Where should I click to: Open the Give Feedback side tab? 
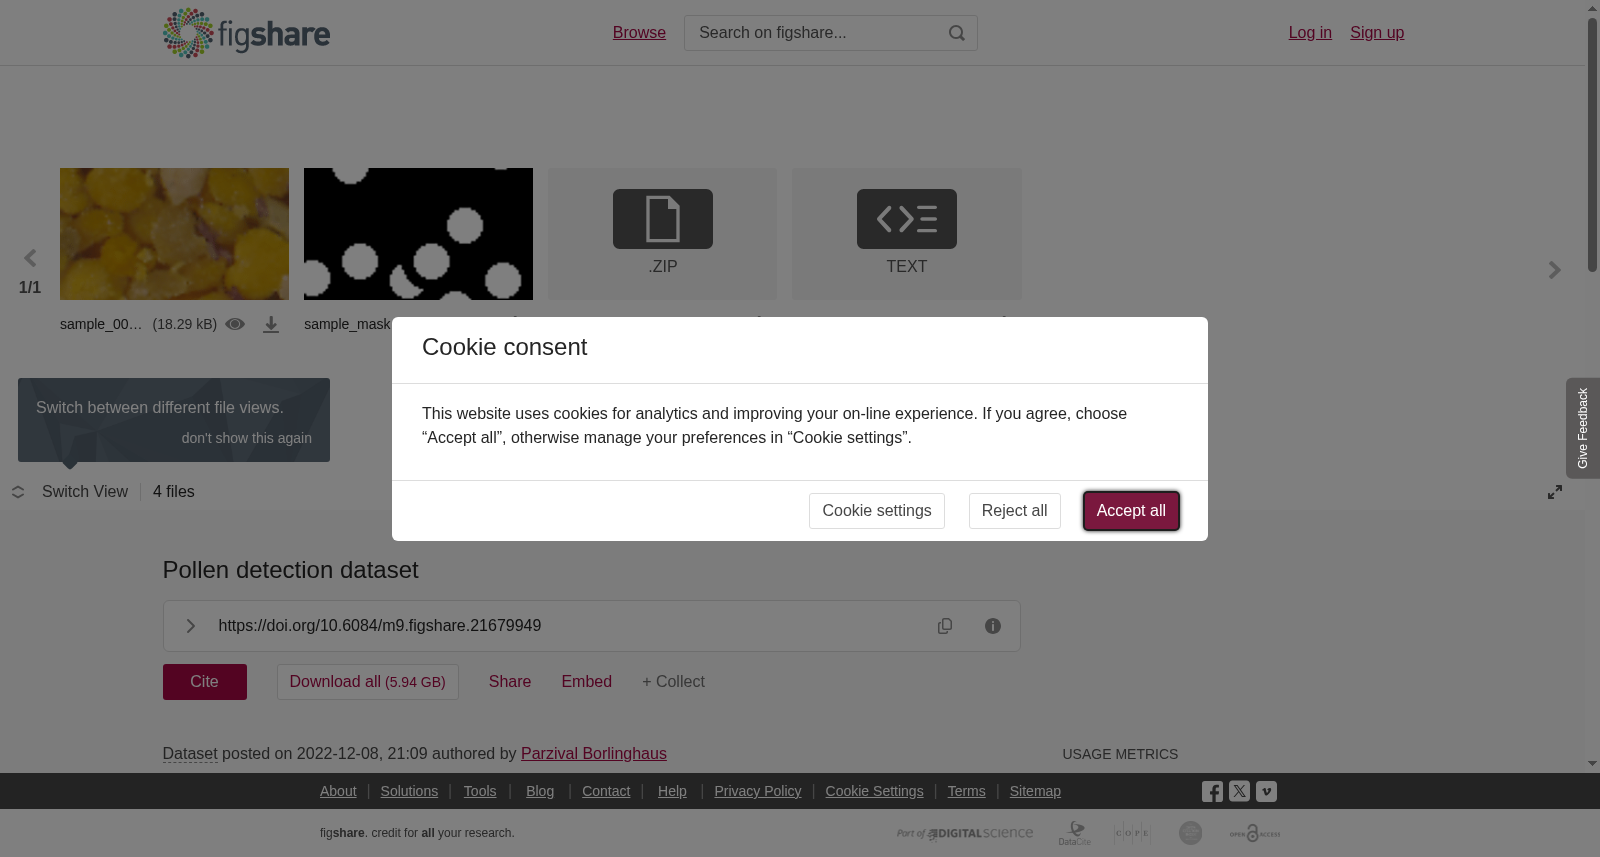(x=1583, y=428)
